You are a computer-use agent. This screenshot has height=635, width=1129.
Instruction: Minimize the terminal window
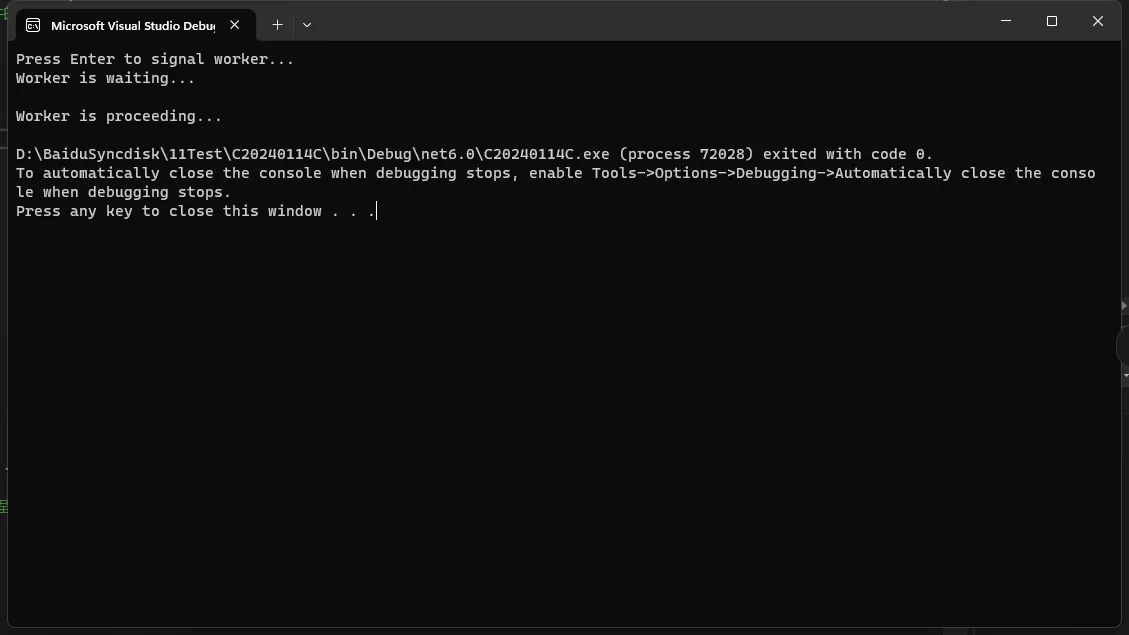click(1006, 21)
